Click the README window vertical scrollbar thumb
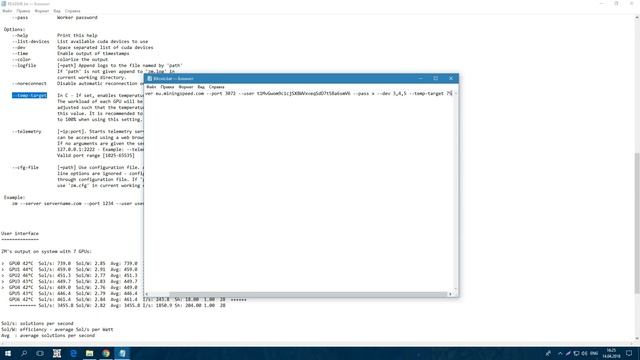The image size is (640, 360). coord(637,222)
